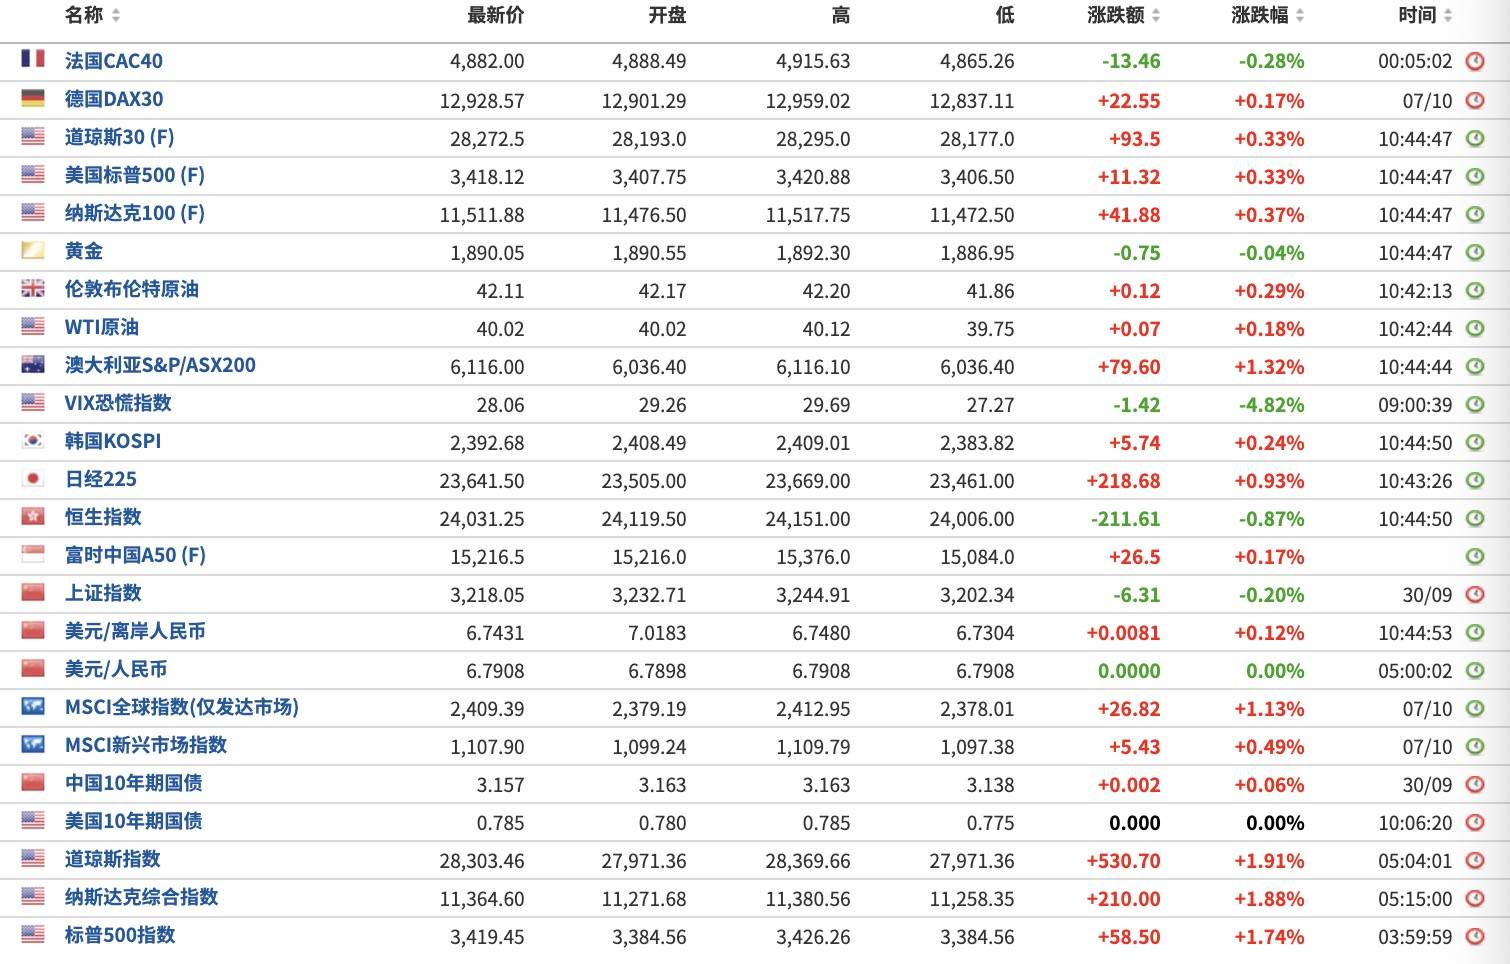Open the 法国CAC40 index link
Viewport: 1510px width, 964px height.
pyautogui.click(x=114, y=61)
